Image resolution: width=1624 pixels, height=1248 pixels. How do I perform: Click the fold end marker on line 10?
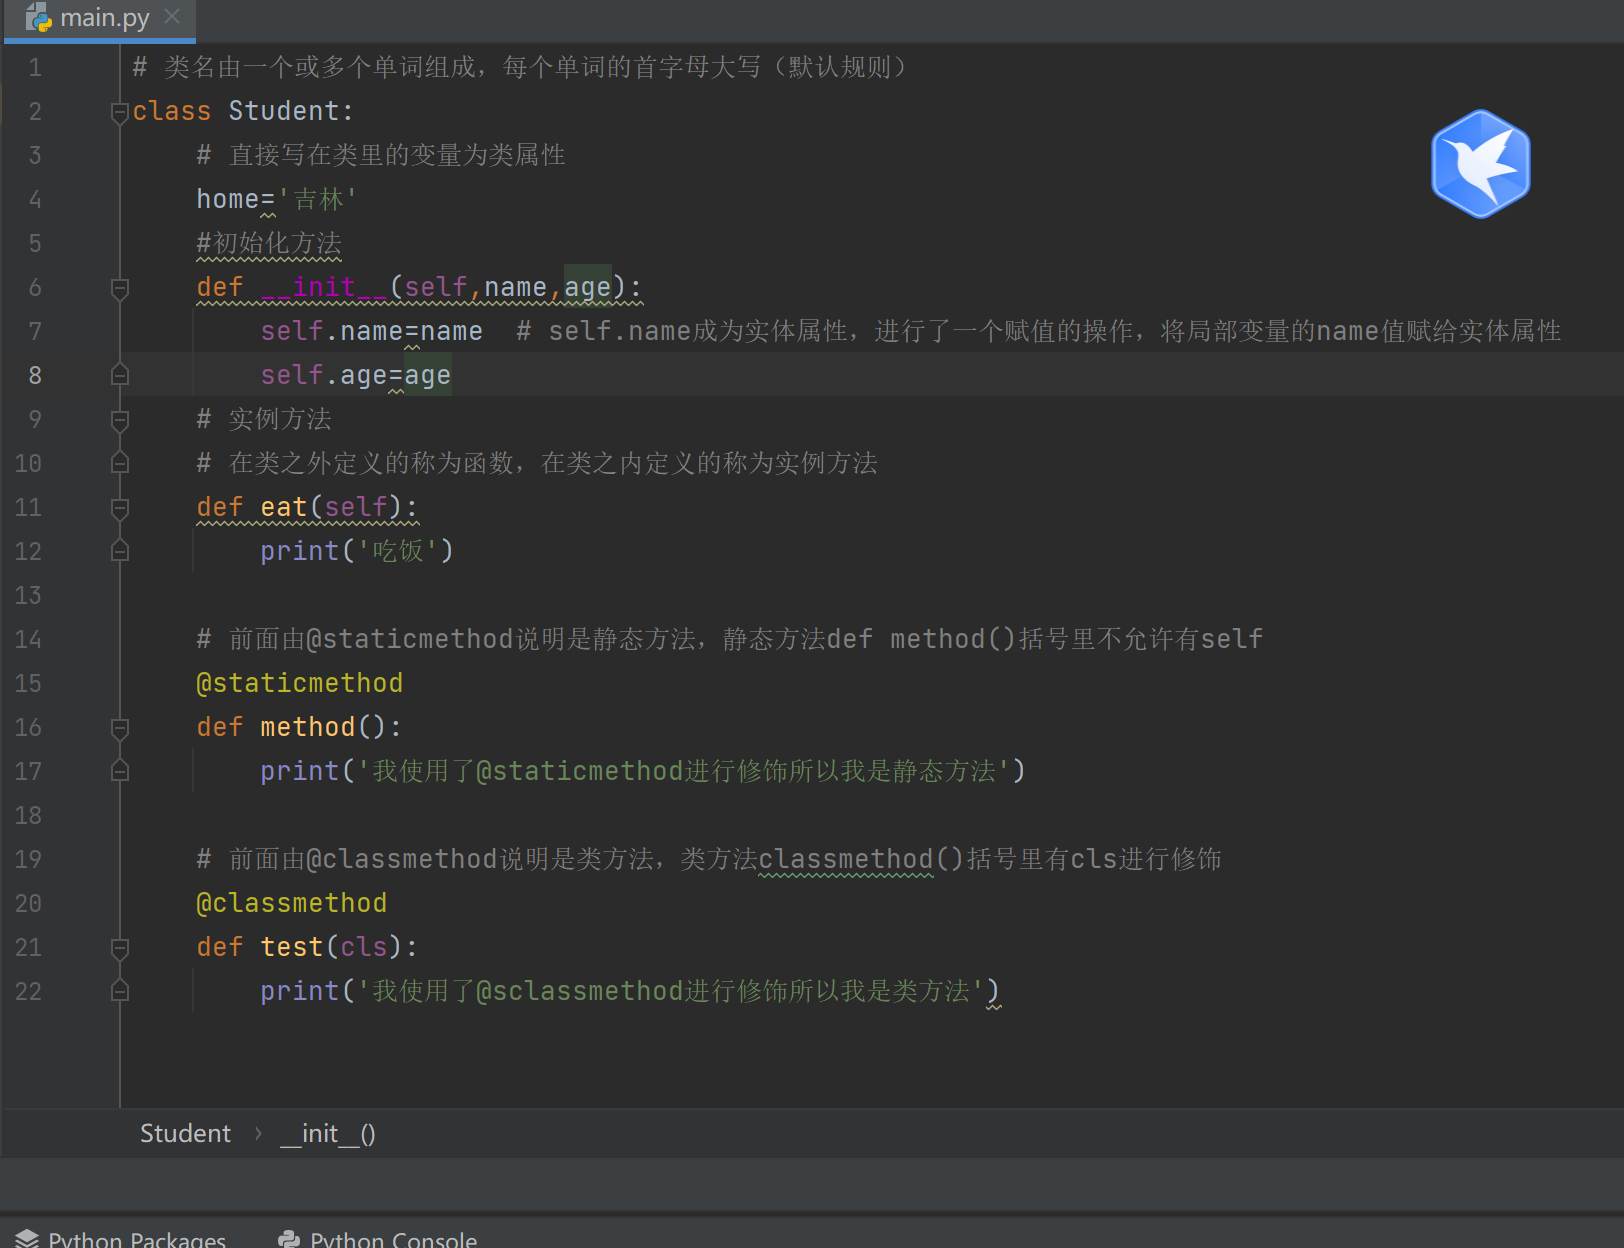coord(120,463)
